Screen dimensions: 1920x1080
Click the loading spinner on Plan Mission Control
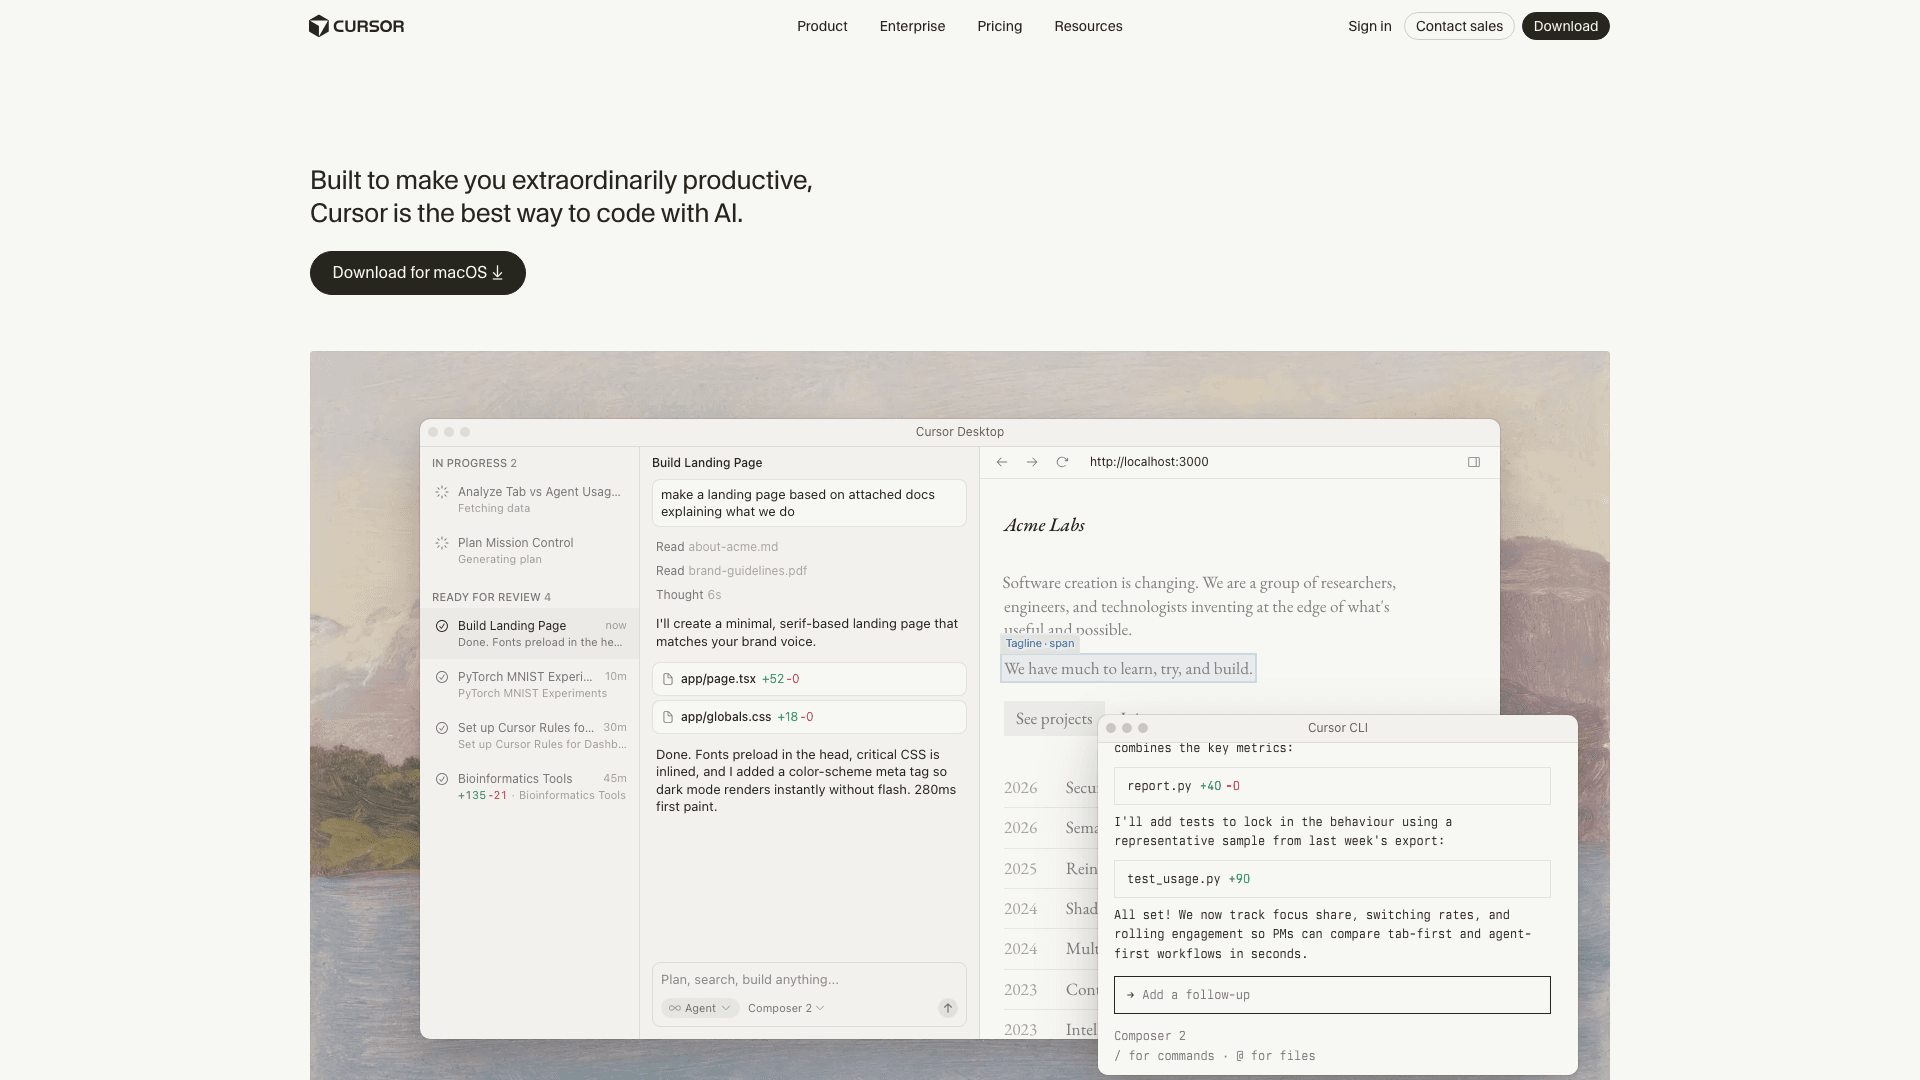pyautogui.click(x=442, y=543)
